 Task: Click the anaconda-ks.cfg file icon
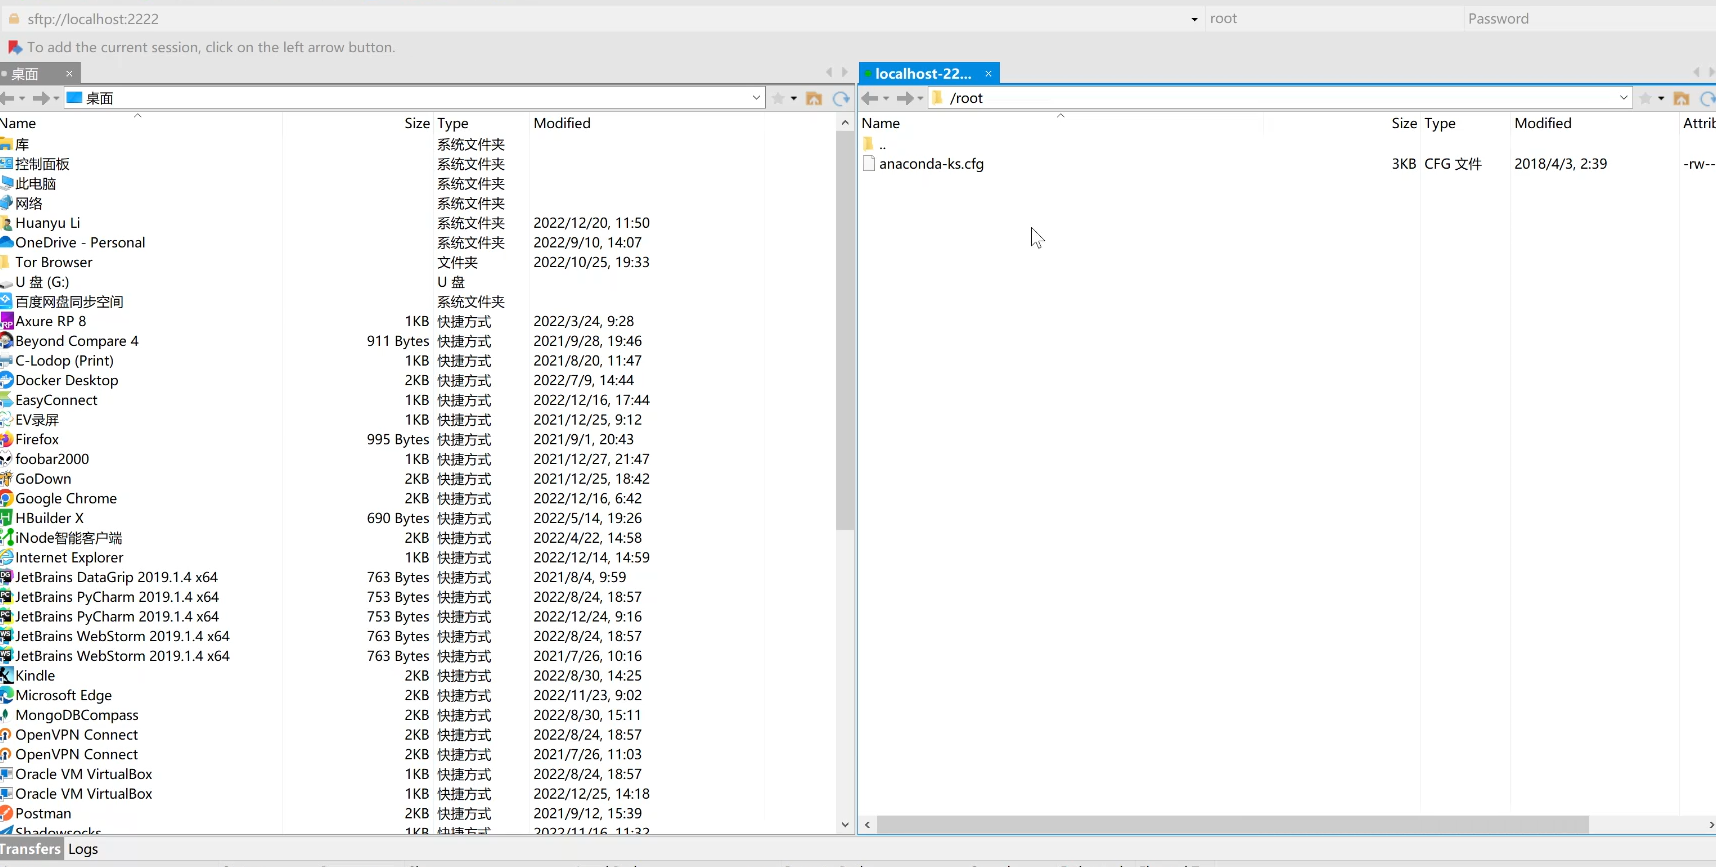pyautogui.click(x=869, y=164)
